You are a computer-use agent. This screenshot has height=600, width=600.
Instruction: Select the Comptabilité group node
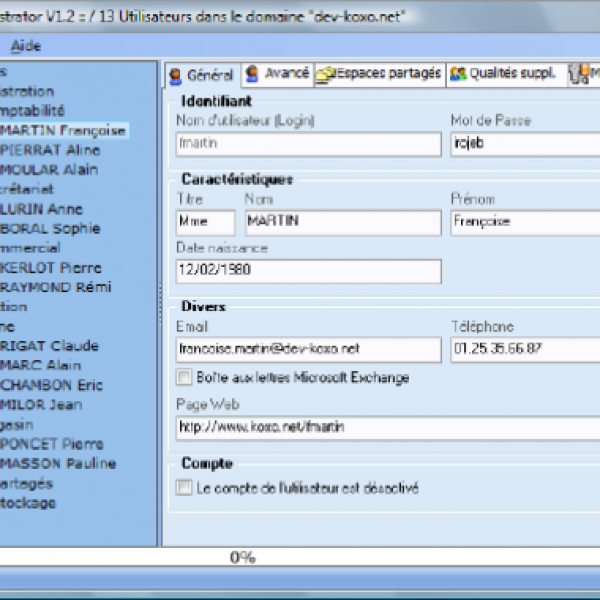(x=32, y=111)
